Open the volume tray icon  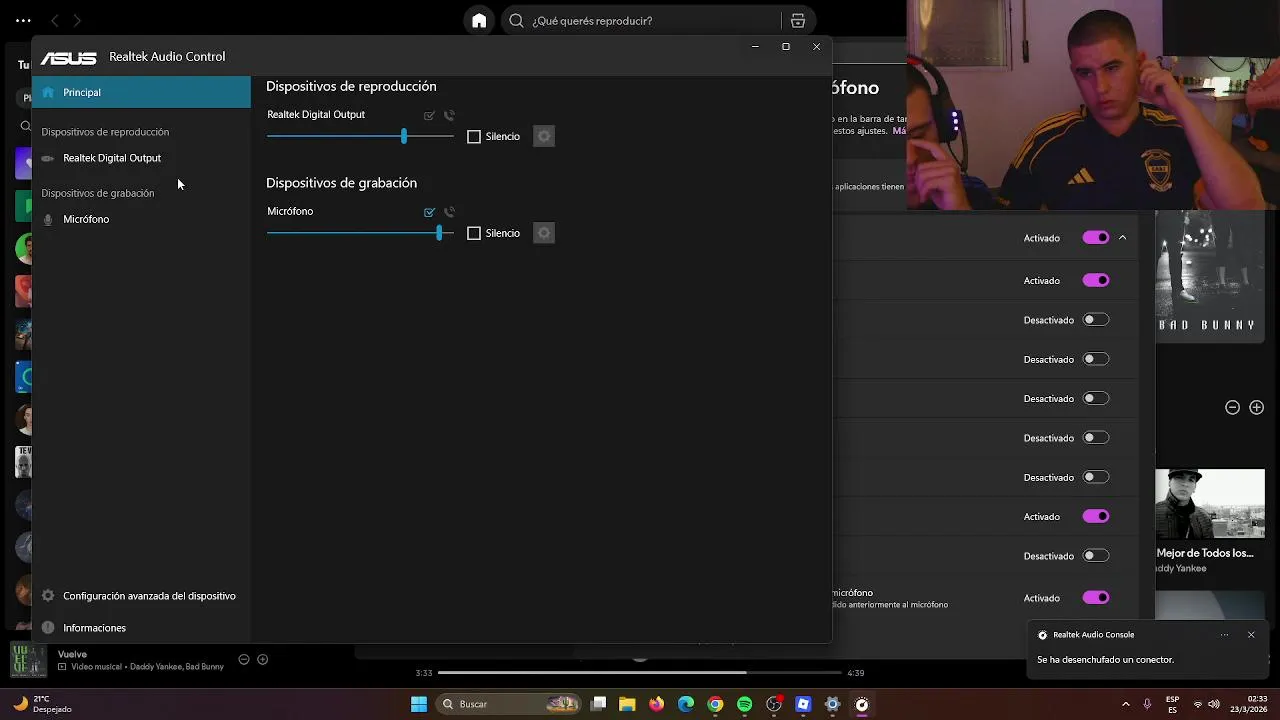point(1214,704)
